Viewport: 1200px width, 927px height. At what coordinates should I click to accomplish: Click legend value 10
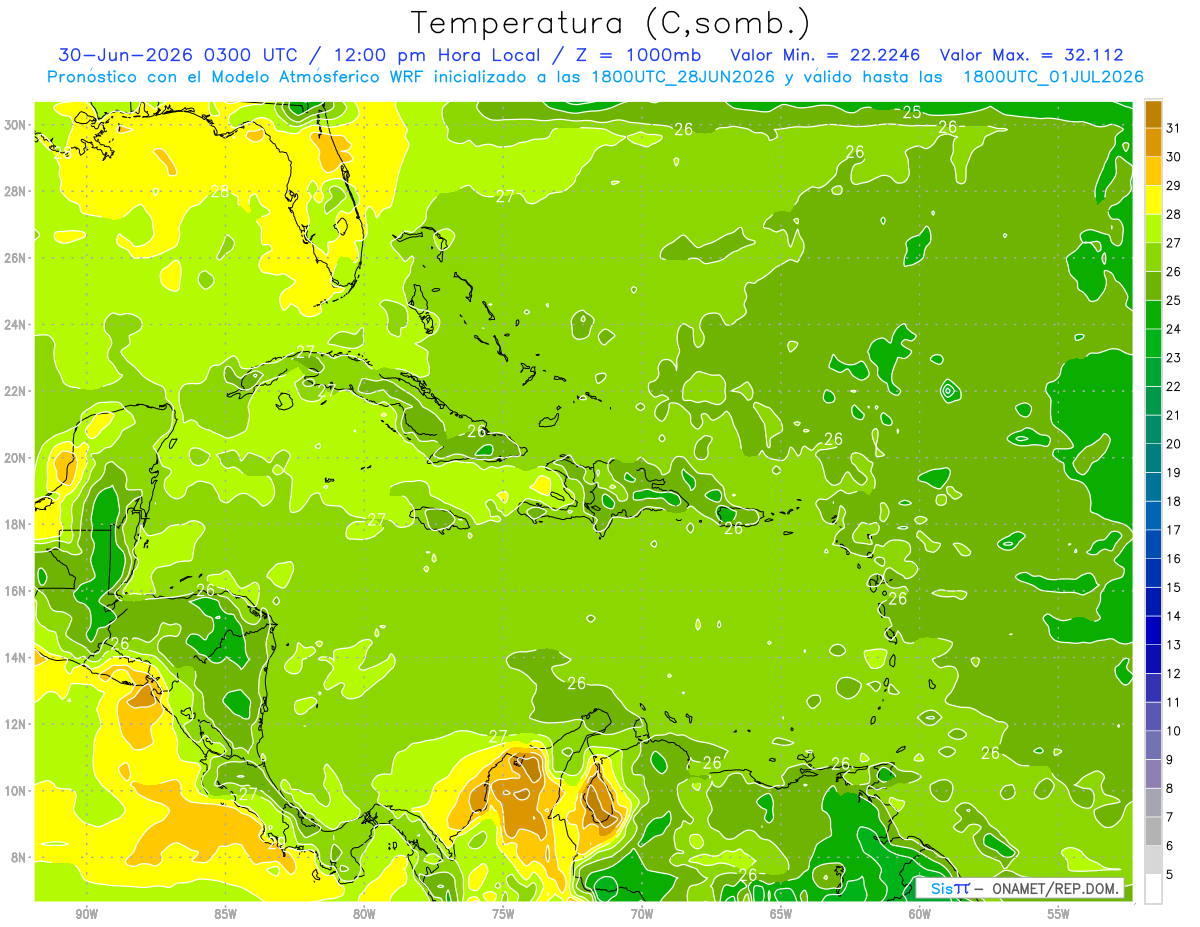[x=1173, y=731]
